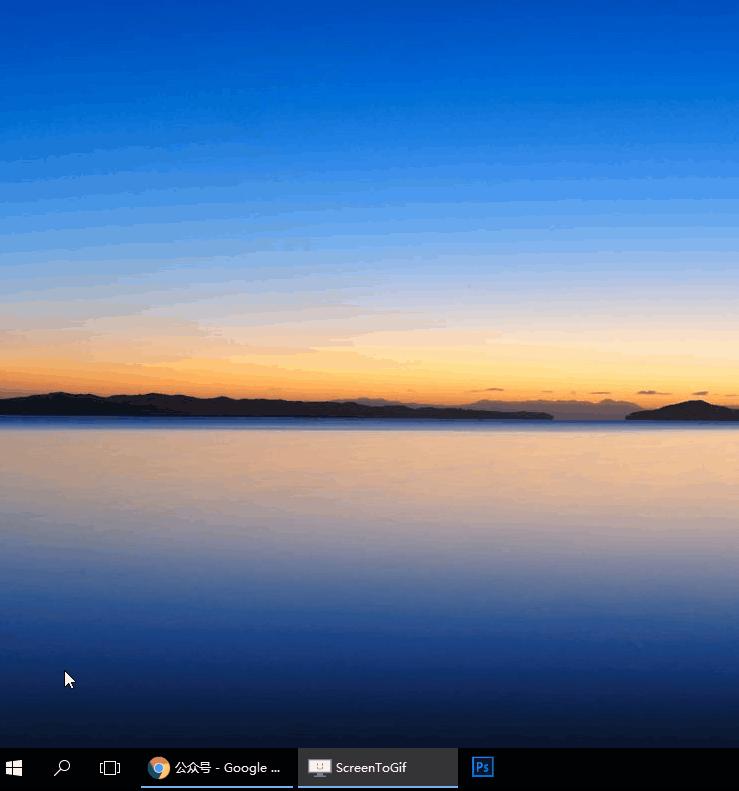Click the underline beneath the ScreenToGif button

[378, 786]
